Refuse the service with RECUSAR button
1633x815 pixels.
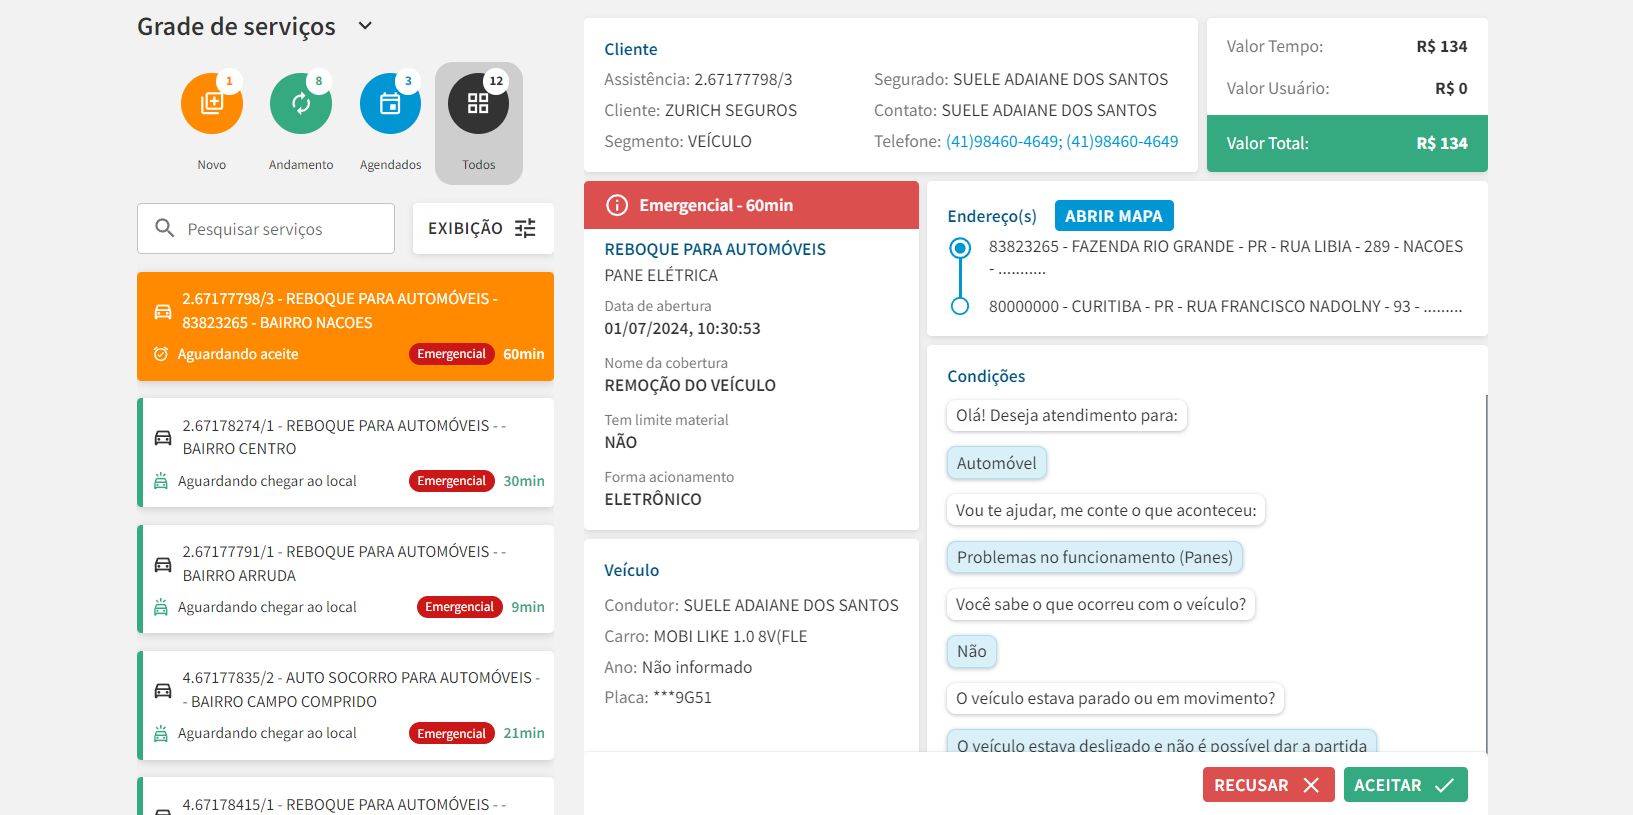point(1266,785)
